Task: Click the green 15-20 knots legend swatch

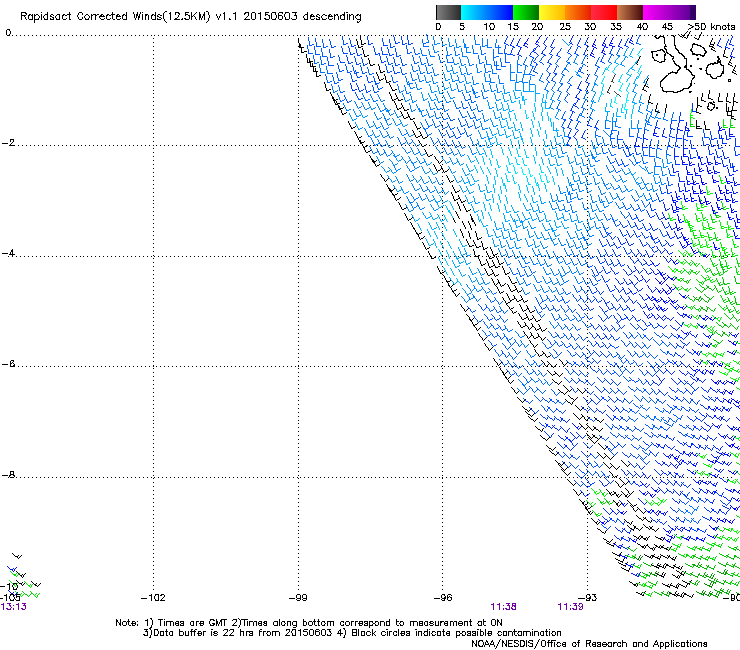Action: point(526,12)
